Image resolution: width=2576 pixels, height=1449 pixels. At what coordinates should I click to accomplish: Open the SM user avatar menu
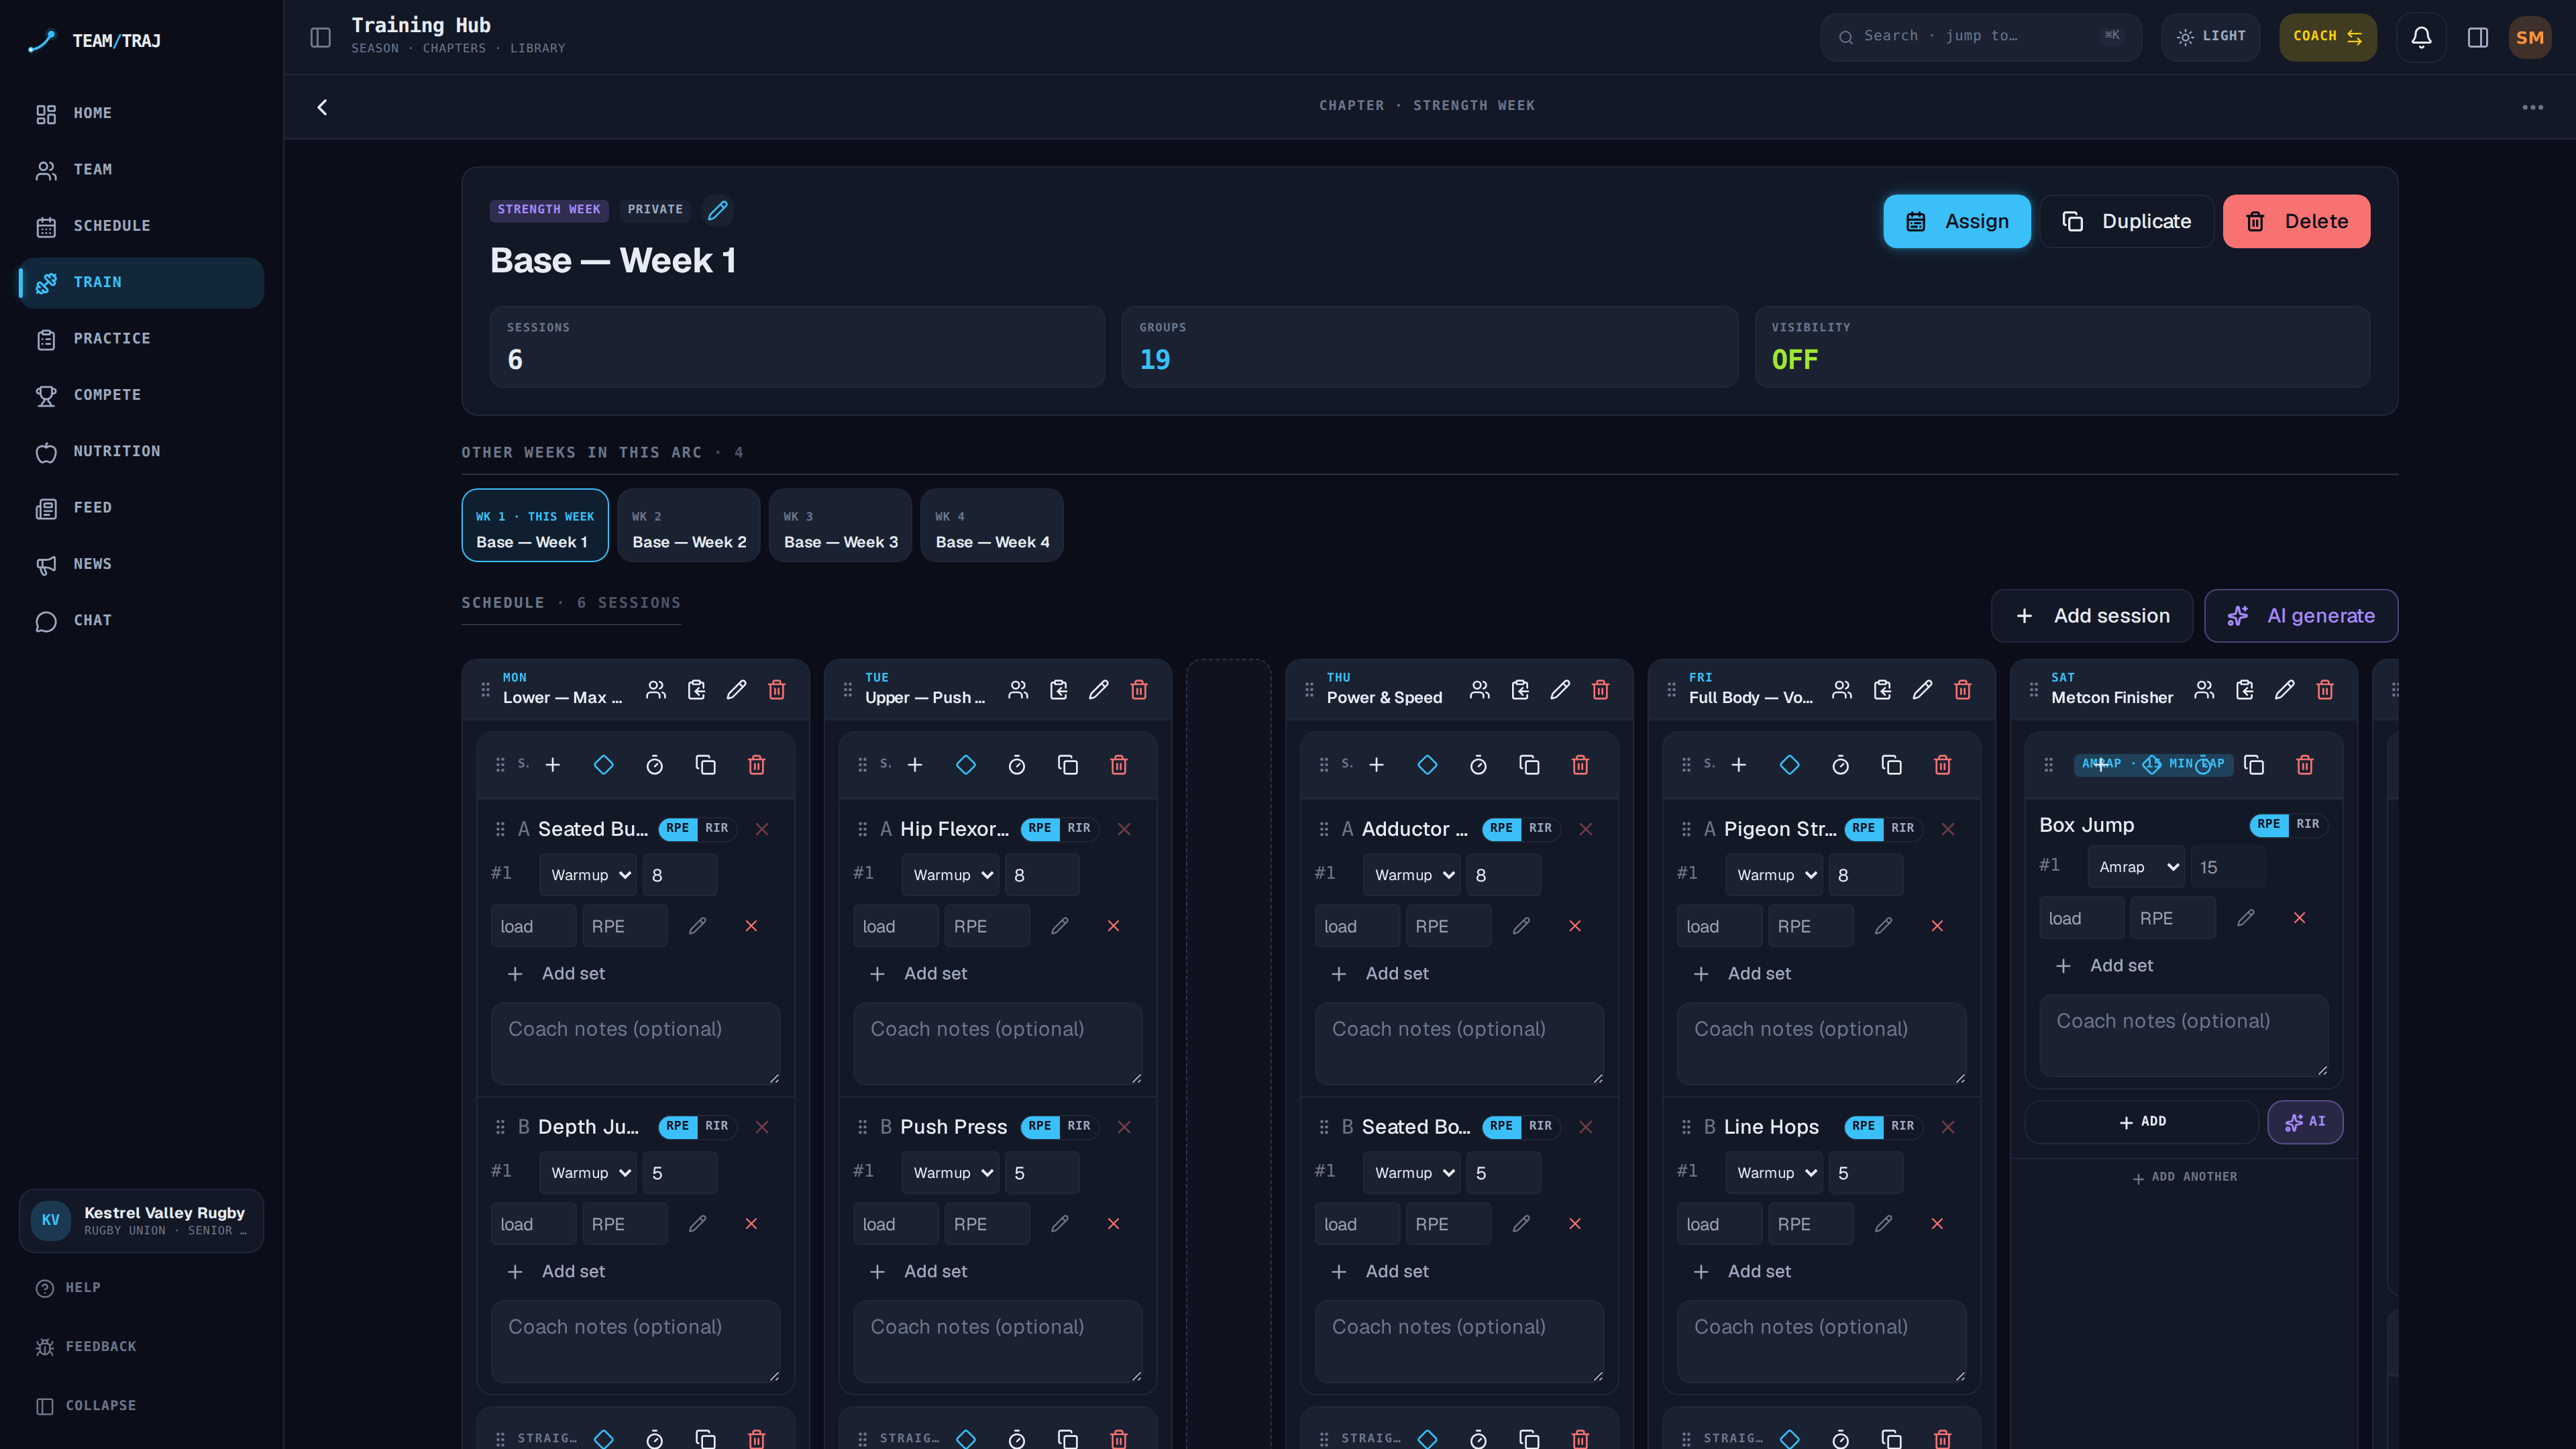coord(2530,37)
